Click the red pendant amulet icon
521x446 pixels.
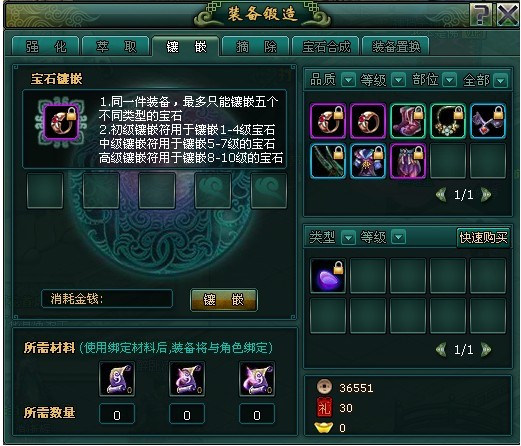[x=488, y=121]
